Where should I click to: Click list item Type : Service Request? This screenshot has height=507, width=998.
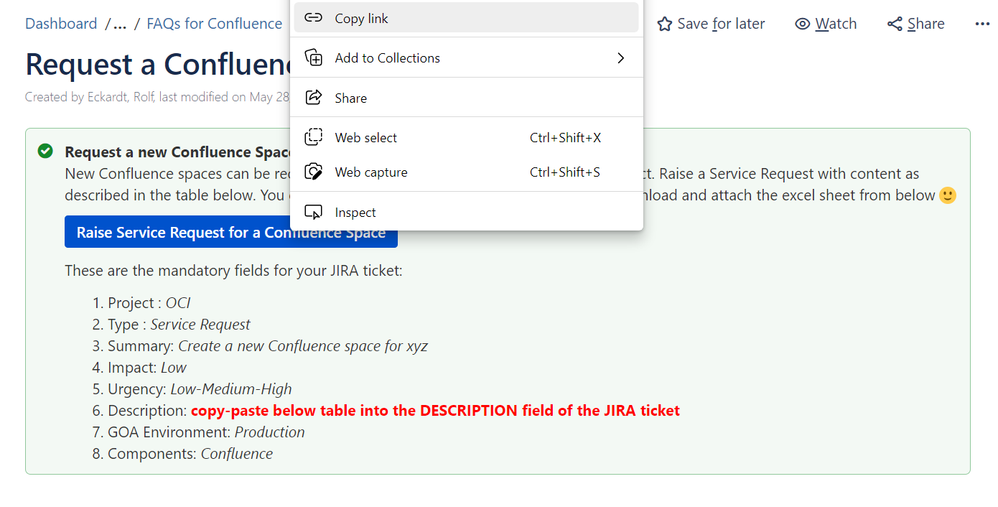tap(179, 324)
